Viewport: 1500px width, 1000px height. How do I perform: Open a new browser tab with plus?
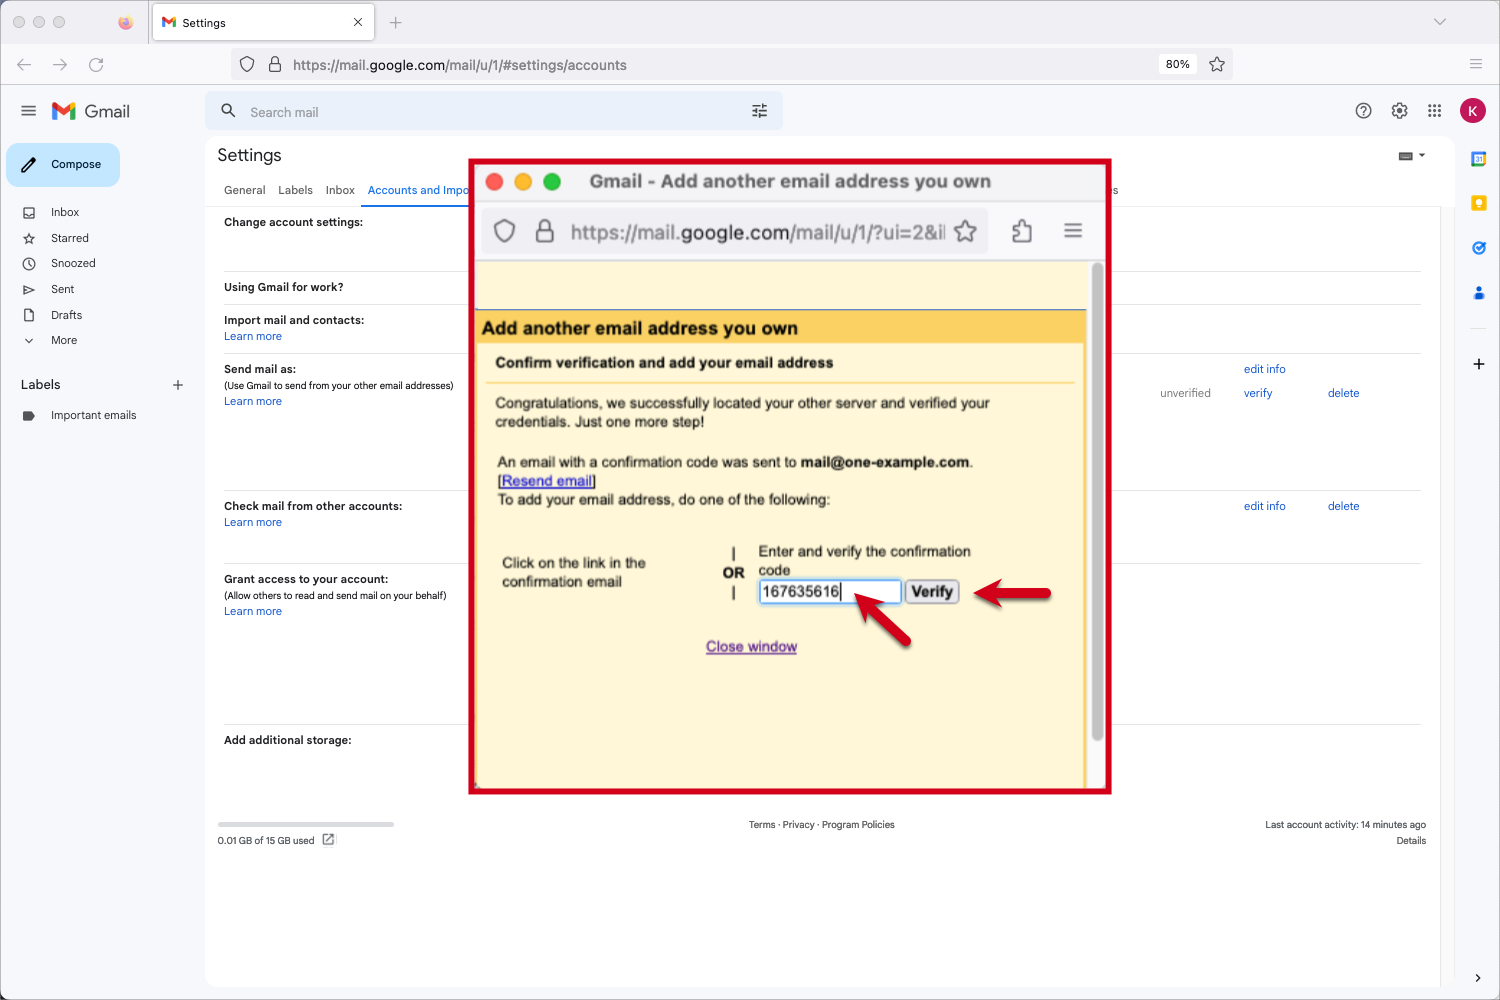pos(396,22)
